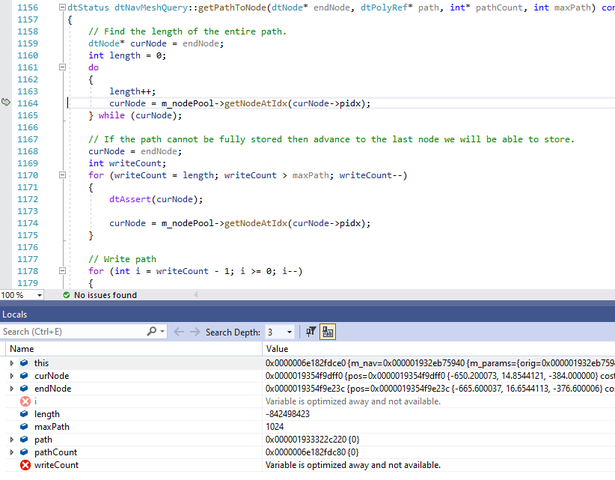Image resolution: width=615 pixels, height=480 pixels.
Task: Select the Locals panel title
Action: pos(15,315)
